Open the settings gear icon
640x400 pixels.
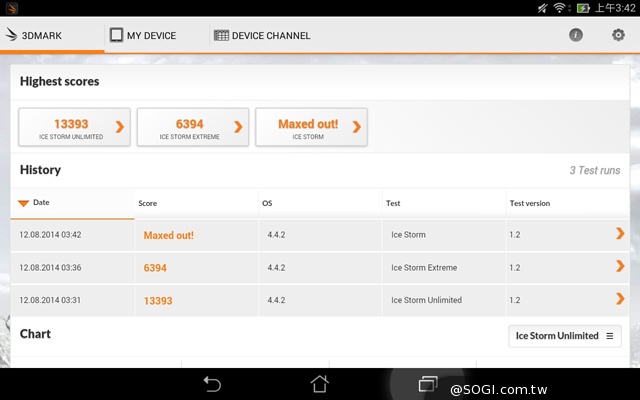point(618,35)
